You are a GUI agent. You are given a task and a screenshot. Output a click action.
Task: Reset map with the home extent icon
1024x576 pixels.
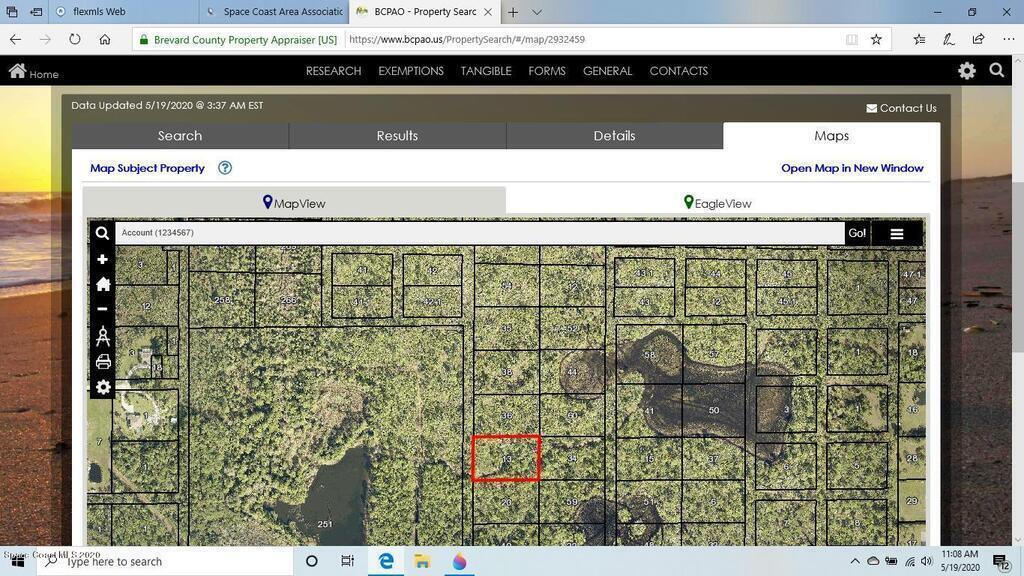[102, 284]
